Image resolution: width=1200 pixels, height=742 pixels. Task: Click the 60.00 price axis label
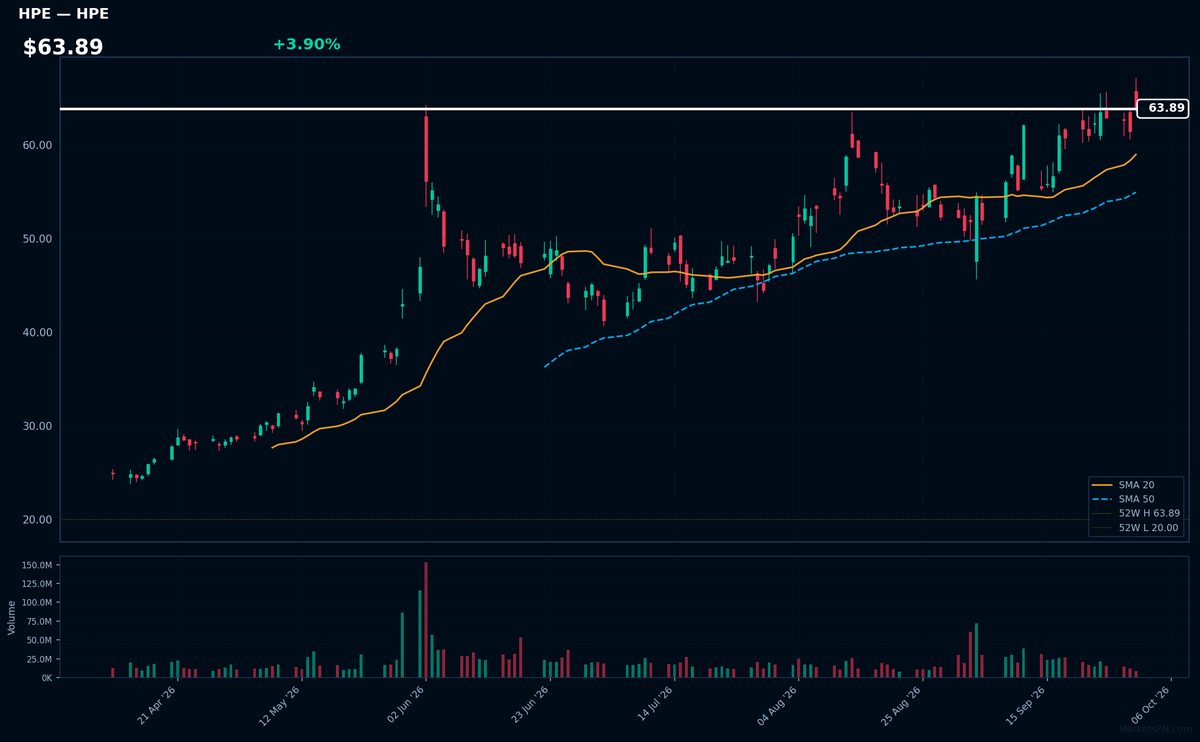37,145
